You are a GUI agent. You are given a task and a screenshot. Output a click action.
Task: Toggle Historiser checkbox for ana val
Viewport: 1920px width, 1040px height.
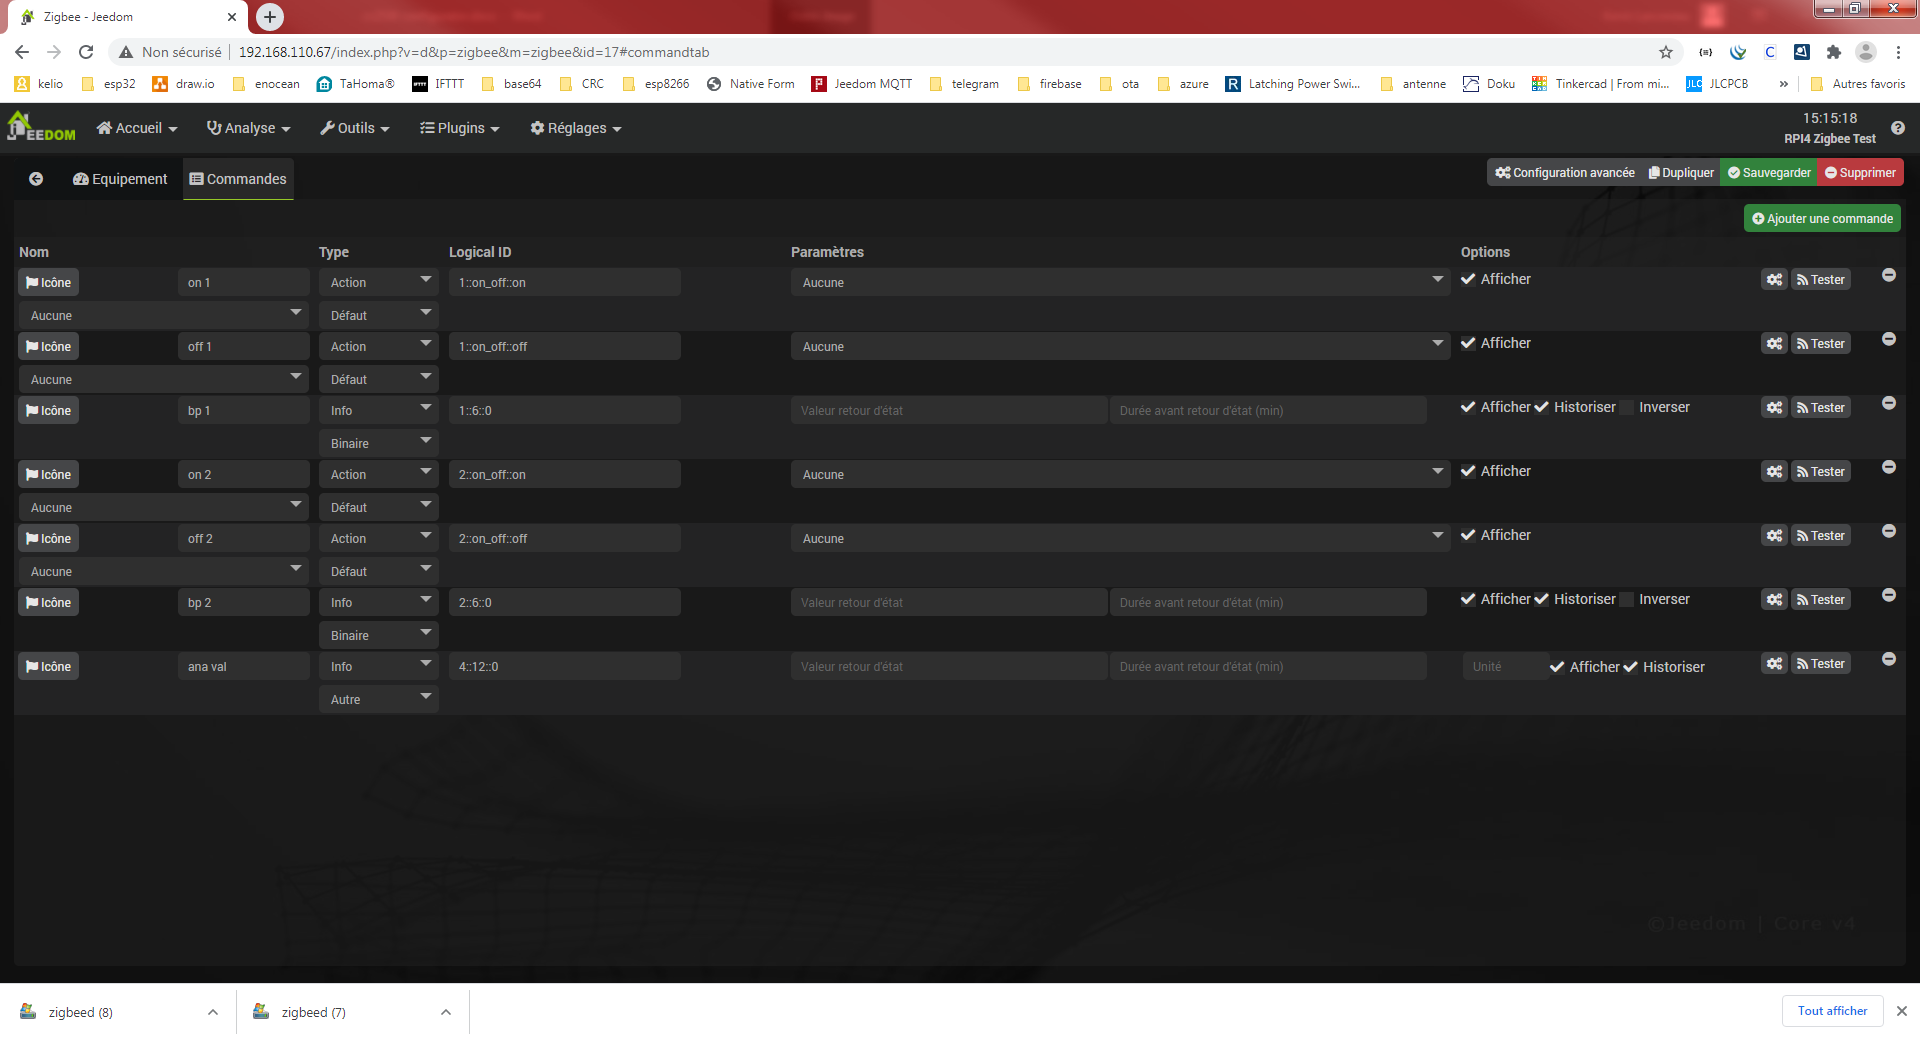(x=1631, y=667)
